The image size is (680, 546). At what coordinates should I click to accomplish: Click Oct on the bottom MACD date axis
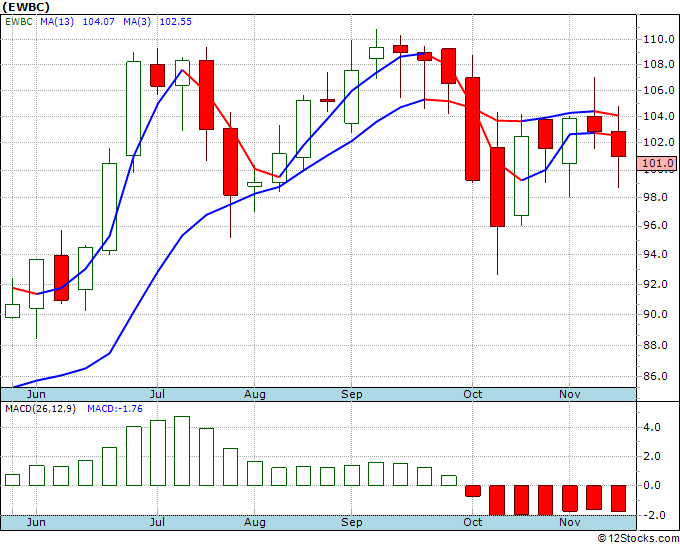(x=472, y=522)
